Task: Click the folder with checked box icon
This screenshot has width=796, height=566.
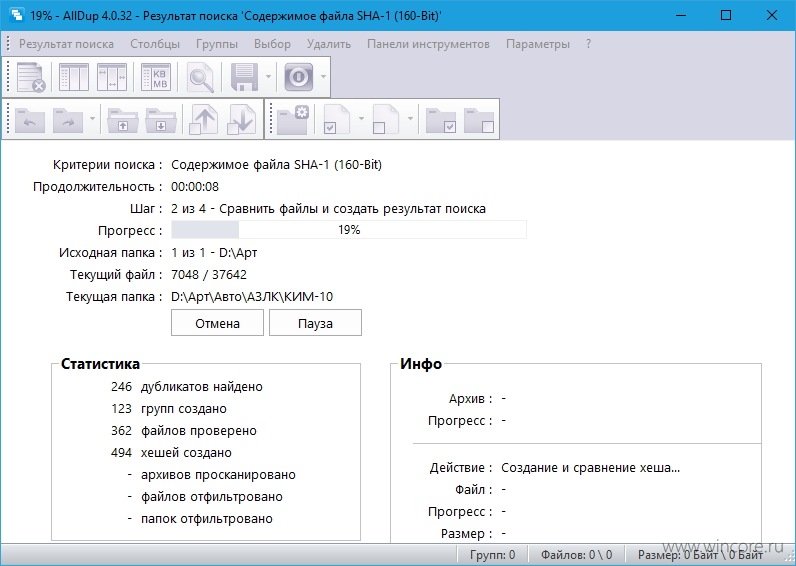Action: pyautogui.click(x=441, y=121)
